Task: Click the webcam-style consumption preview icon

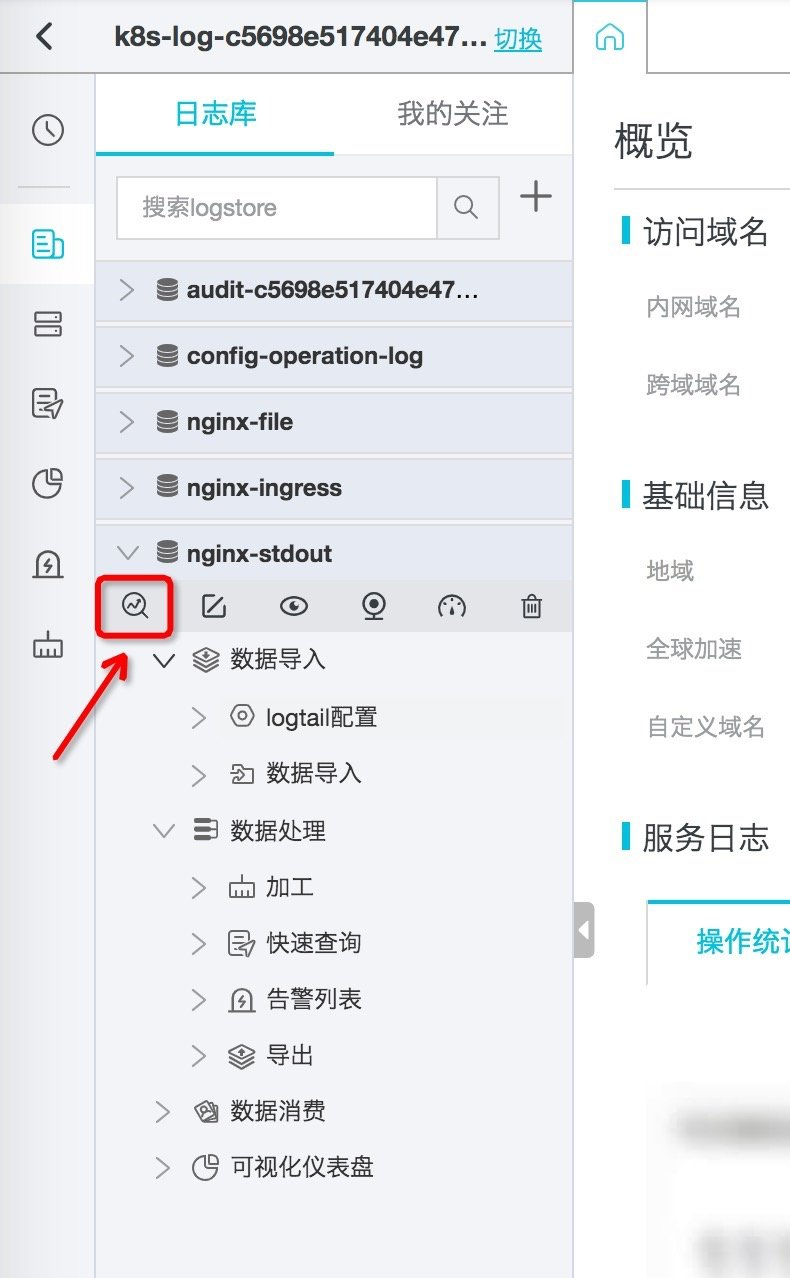Action: tap(373, 606)
